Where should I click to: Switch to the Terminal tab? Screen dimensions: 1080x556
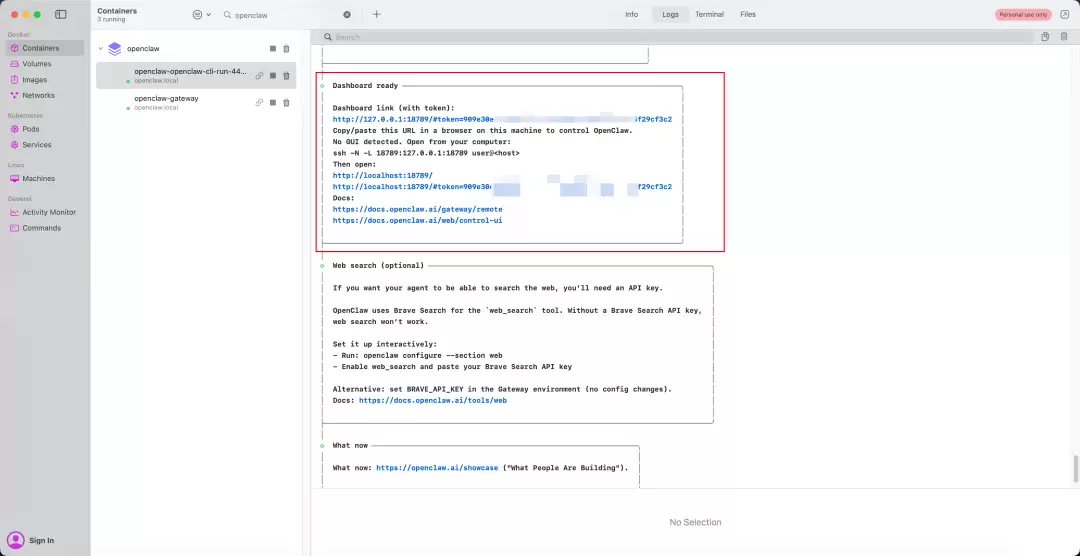(x=709, y=15)
